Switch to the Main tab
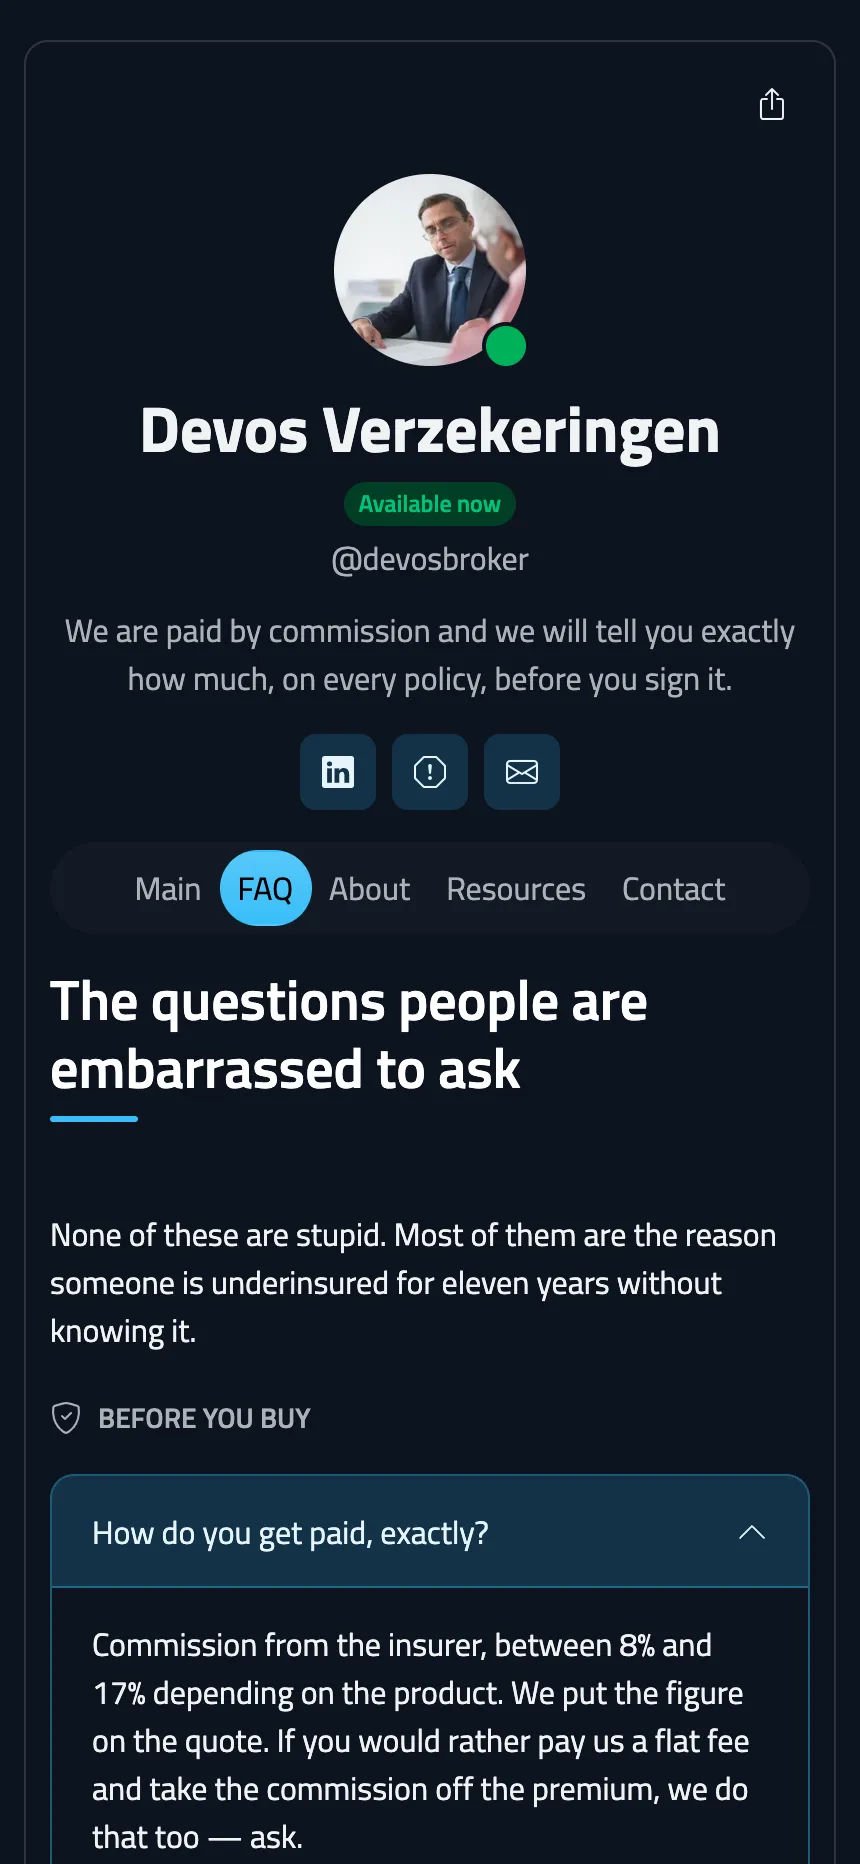Image resolution: width=860 pixels, height=1864 pixels. click(x=168, y=889)
